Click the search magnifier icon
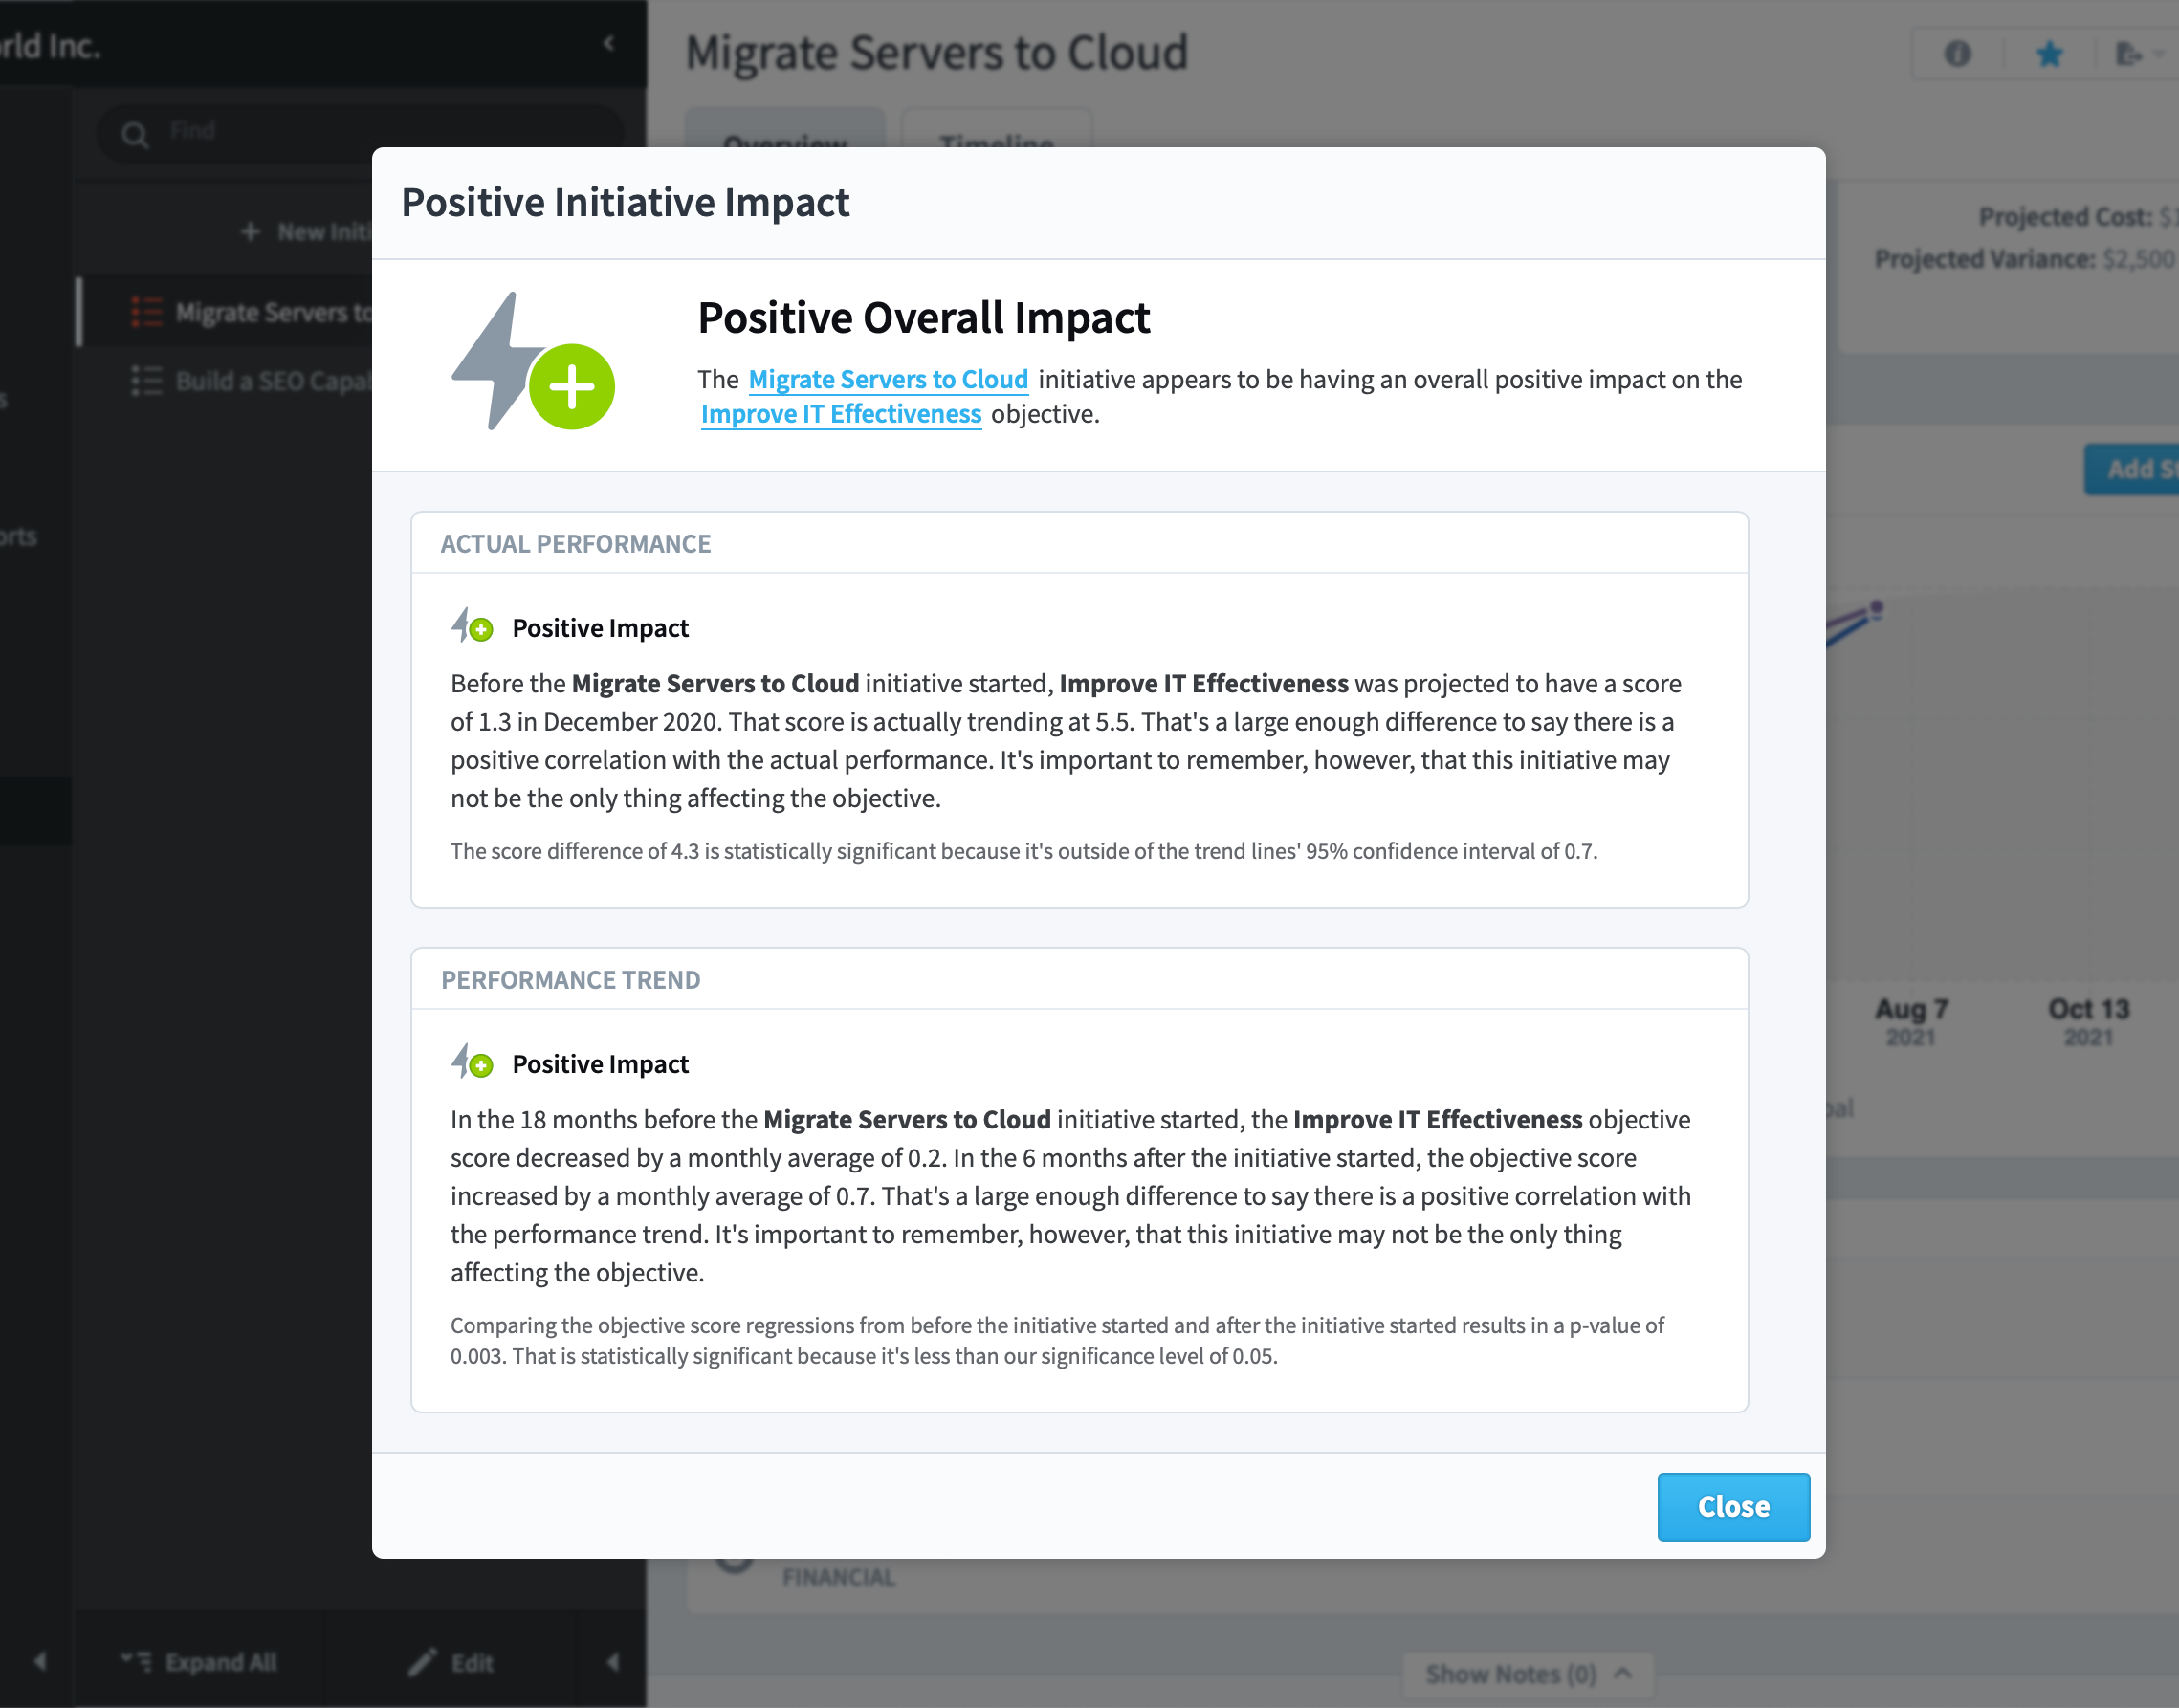This screenshot has width=2179, height=1708. coord(135,134)
